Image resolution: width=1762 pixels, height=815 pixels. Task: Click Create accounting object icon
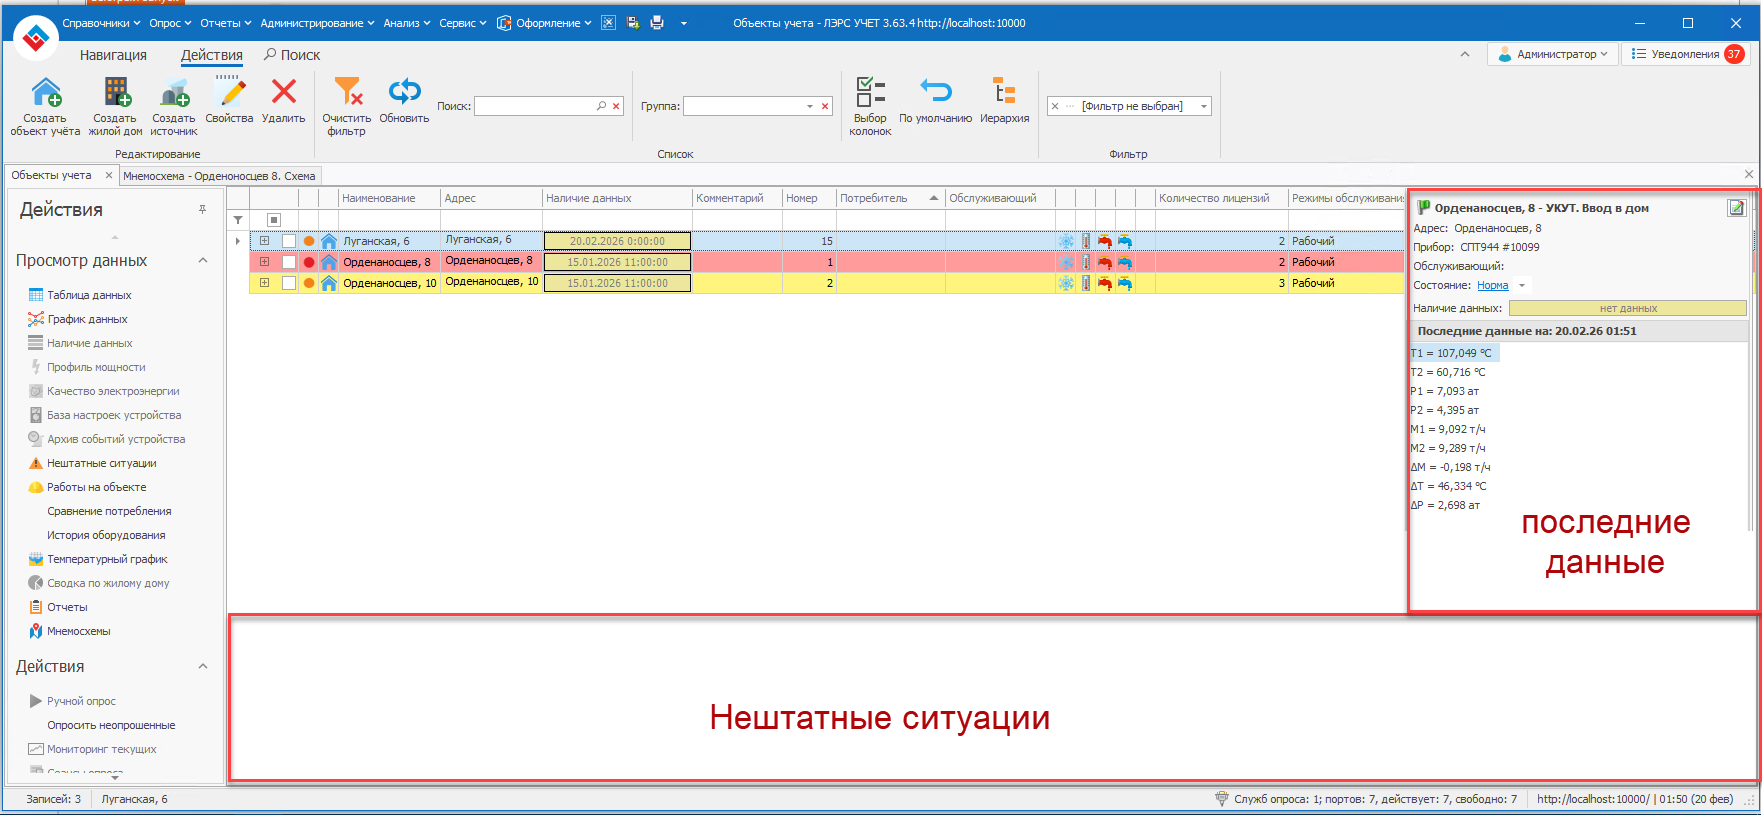coord(46,93)
